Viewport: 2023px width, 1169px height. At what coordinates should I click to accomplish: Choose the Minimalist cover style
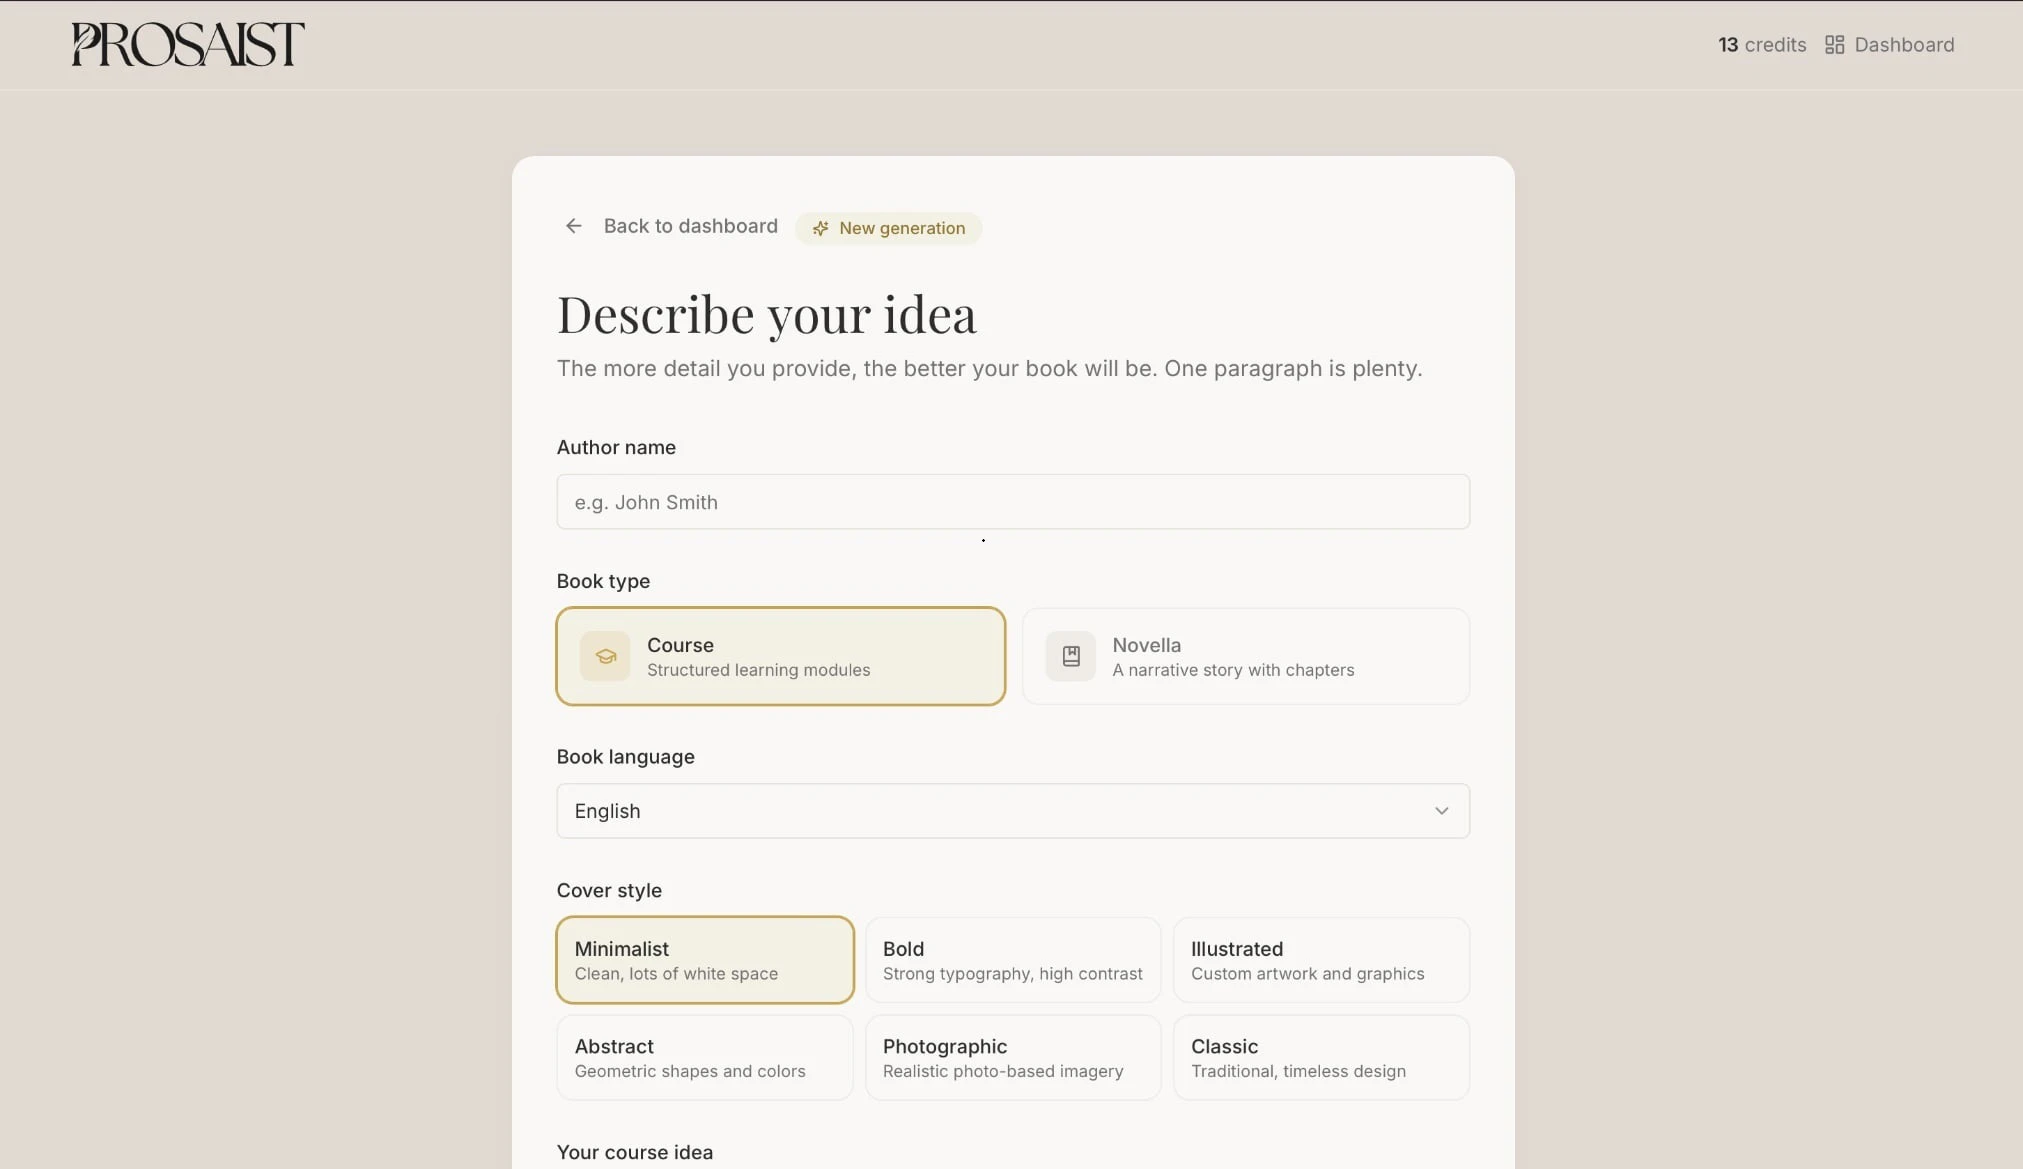point(705,960)
